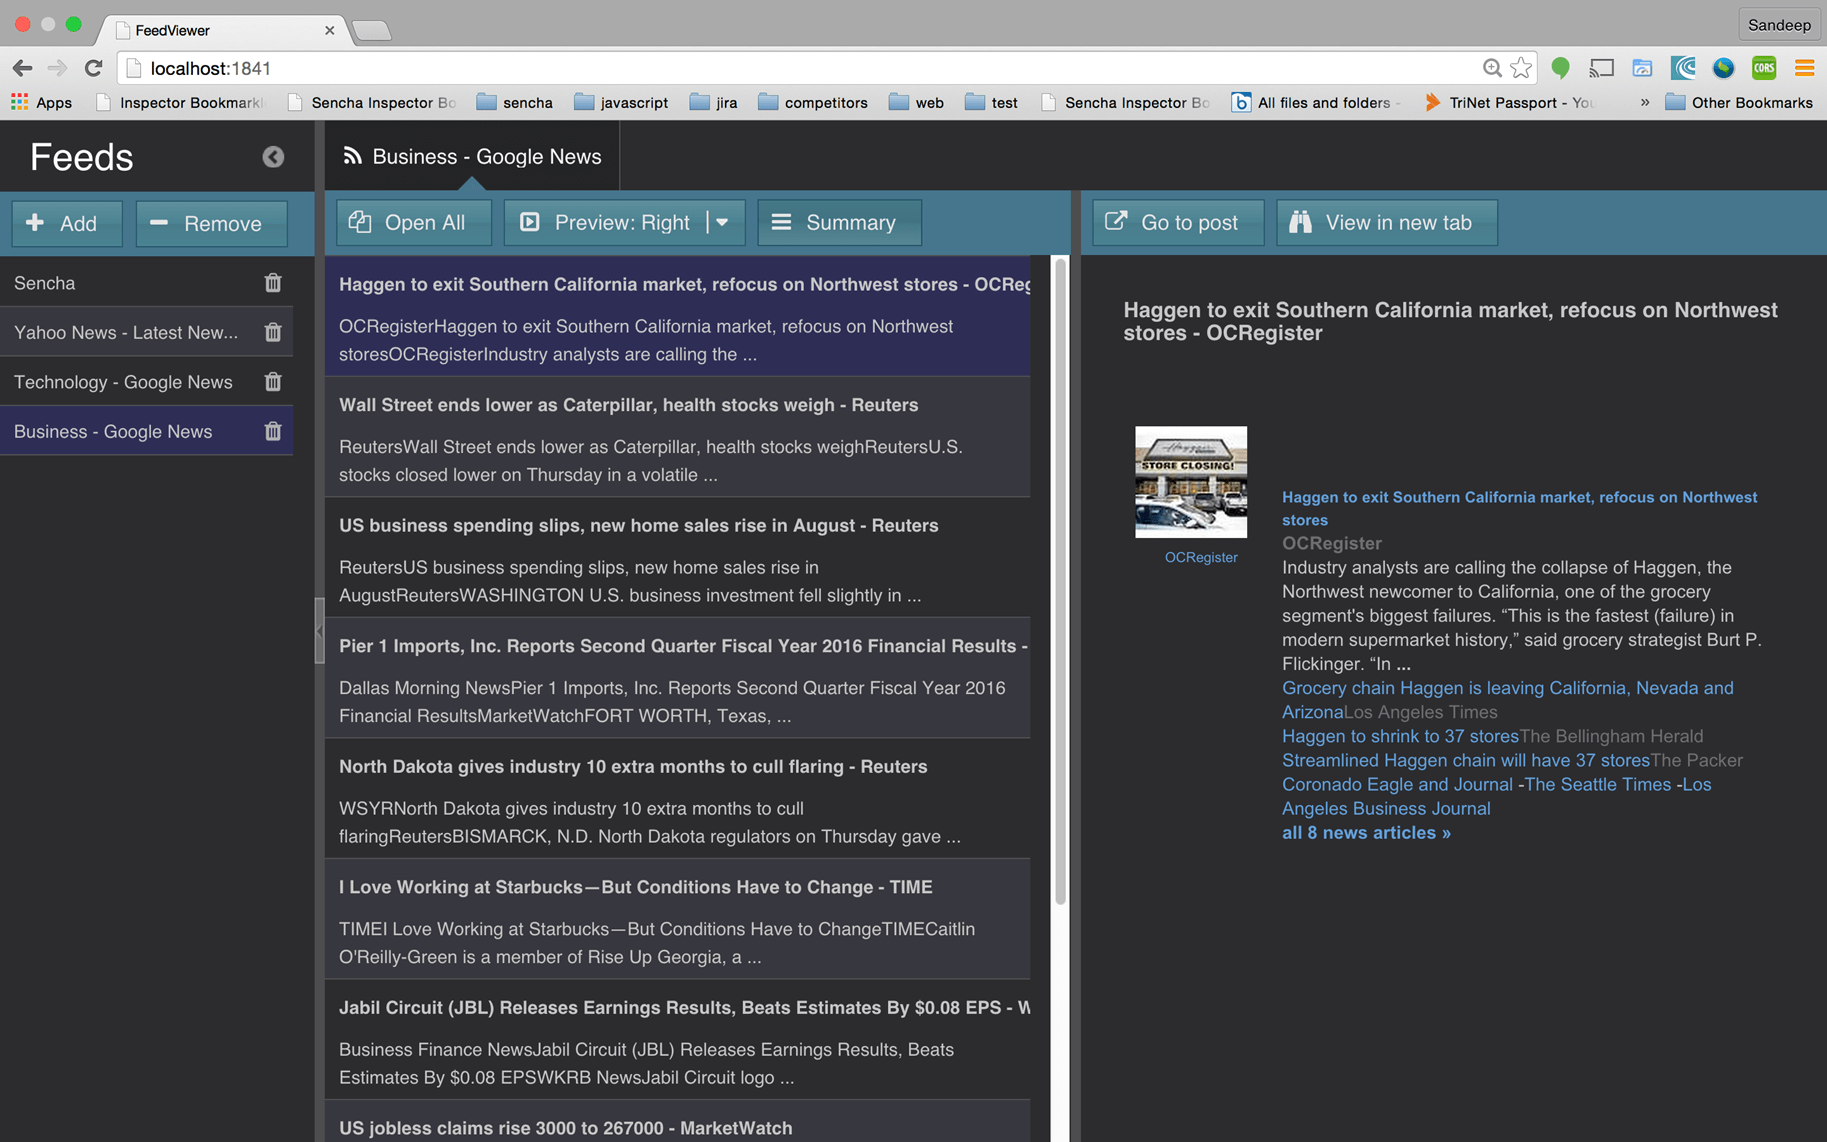Click the green Evernote extension icon
This screenshot has width=1827, height=1142.
[x=1560, y=68]
